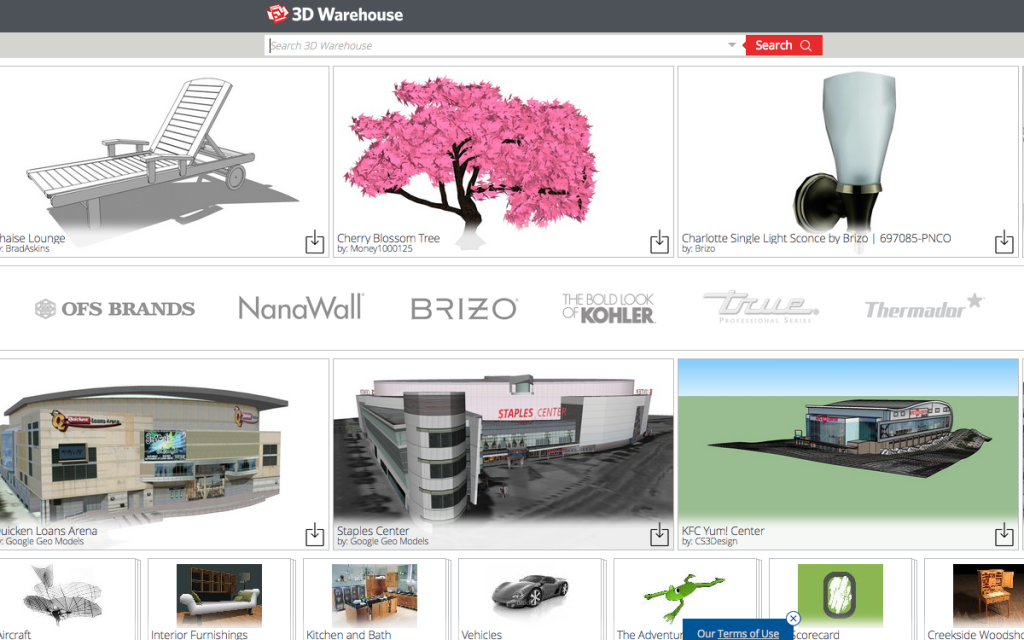Screen dimensions: 1024x640
Task: Click the 3D Warehouse logo
Action: pyautogui.click(x=335, y=14)
